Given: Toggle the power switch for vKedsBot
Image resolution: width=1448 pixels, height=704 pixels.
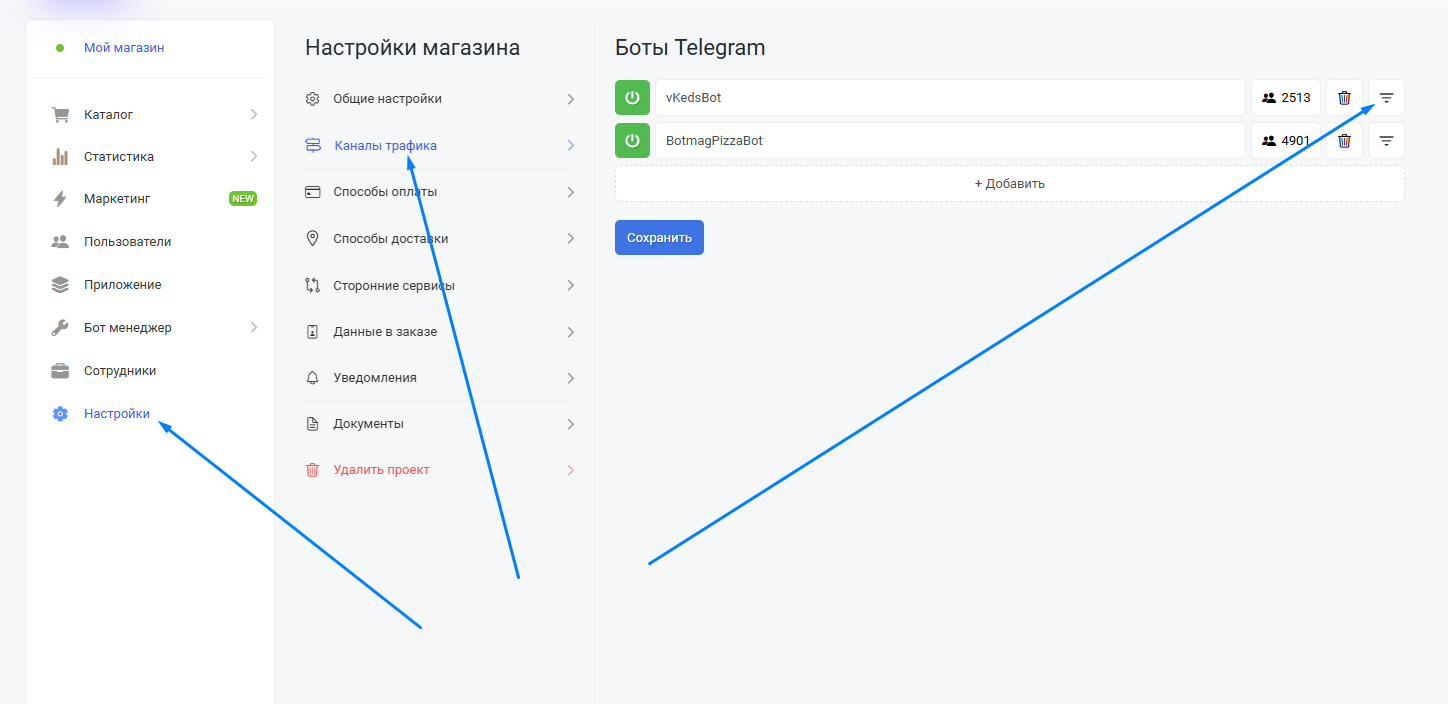Looking at the screenshot, I should (x=632, y=98).
